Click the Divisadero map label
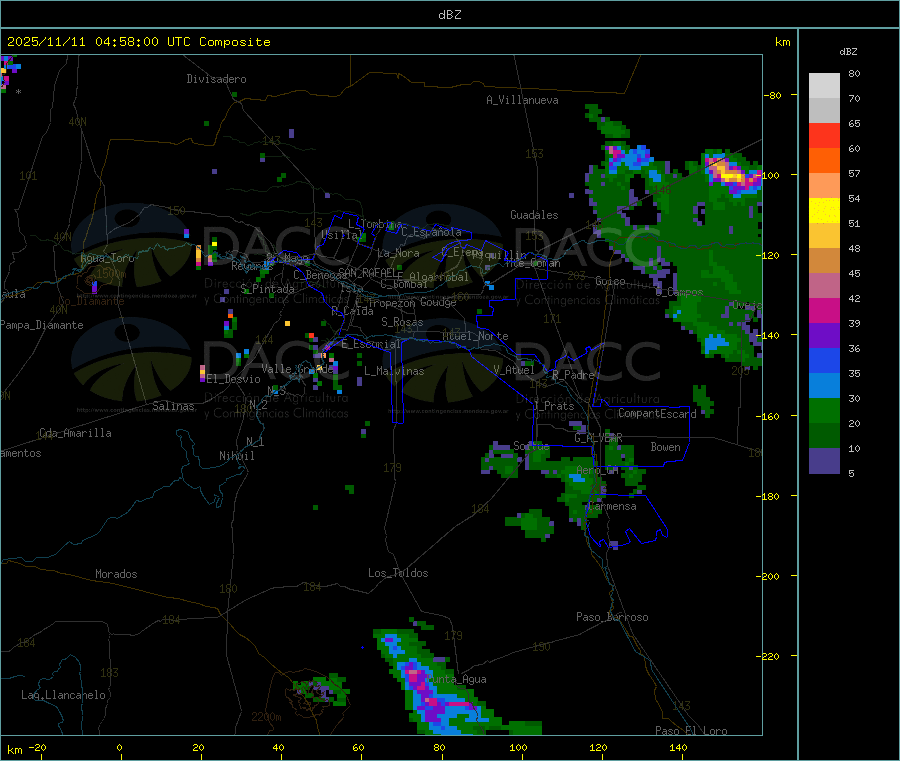This screenshot has width=900, height=761. tap(216, 79)
